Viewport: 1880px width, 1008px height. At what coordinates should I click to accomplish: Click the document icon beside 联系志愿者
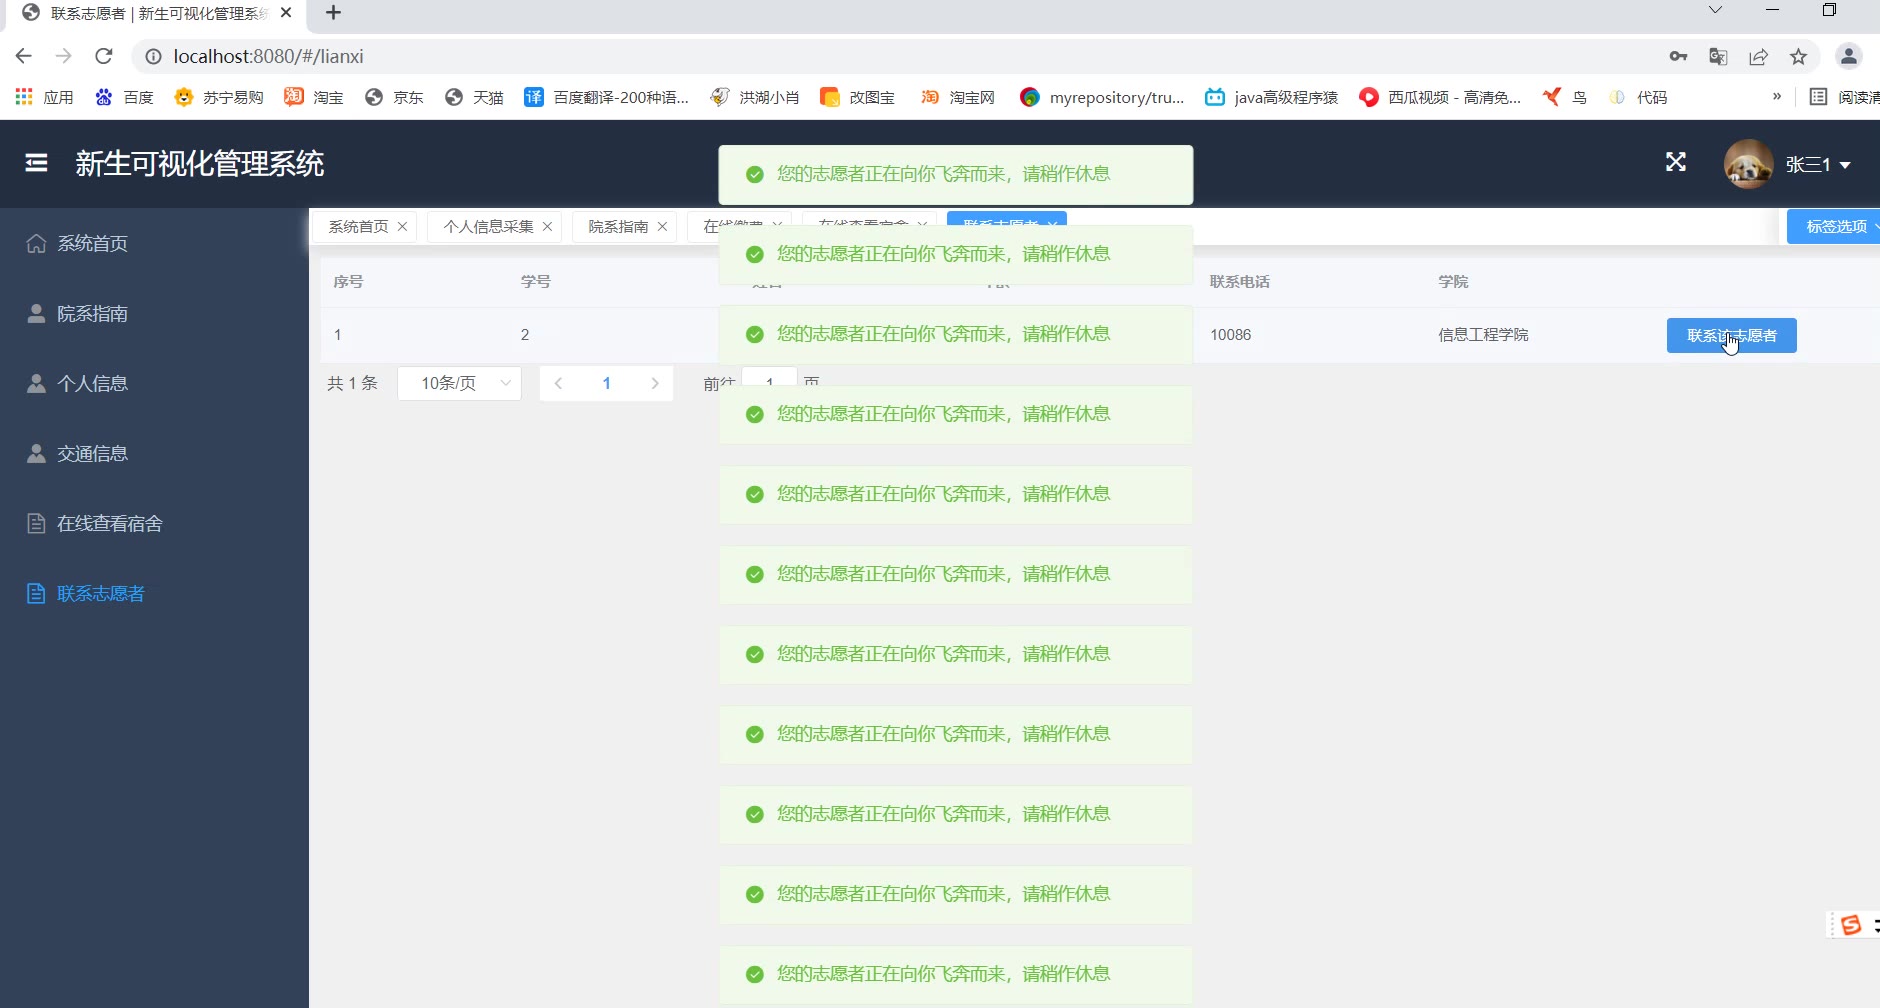coord(36,593)
